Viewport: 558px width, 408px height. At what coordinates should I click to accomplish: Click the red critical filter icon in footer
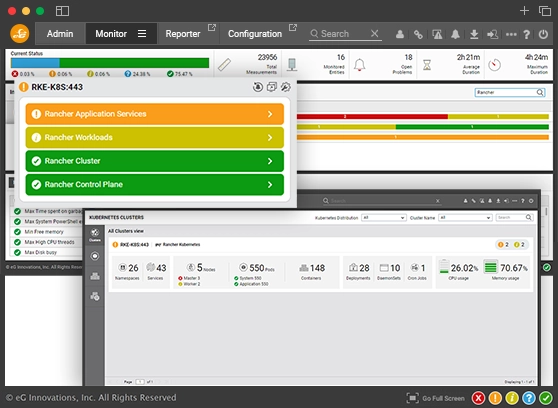coord(478,398)
